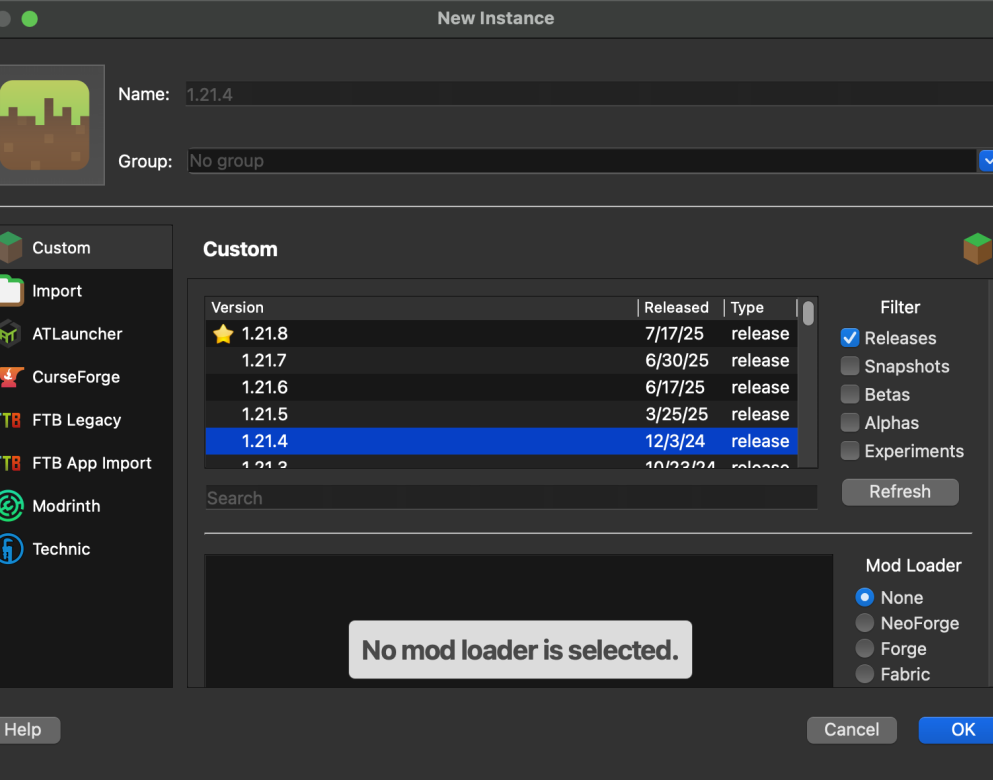Click the Modrinth icon in sidebar

tap(10, 506)
